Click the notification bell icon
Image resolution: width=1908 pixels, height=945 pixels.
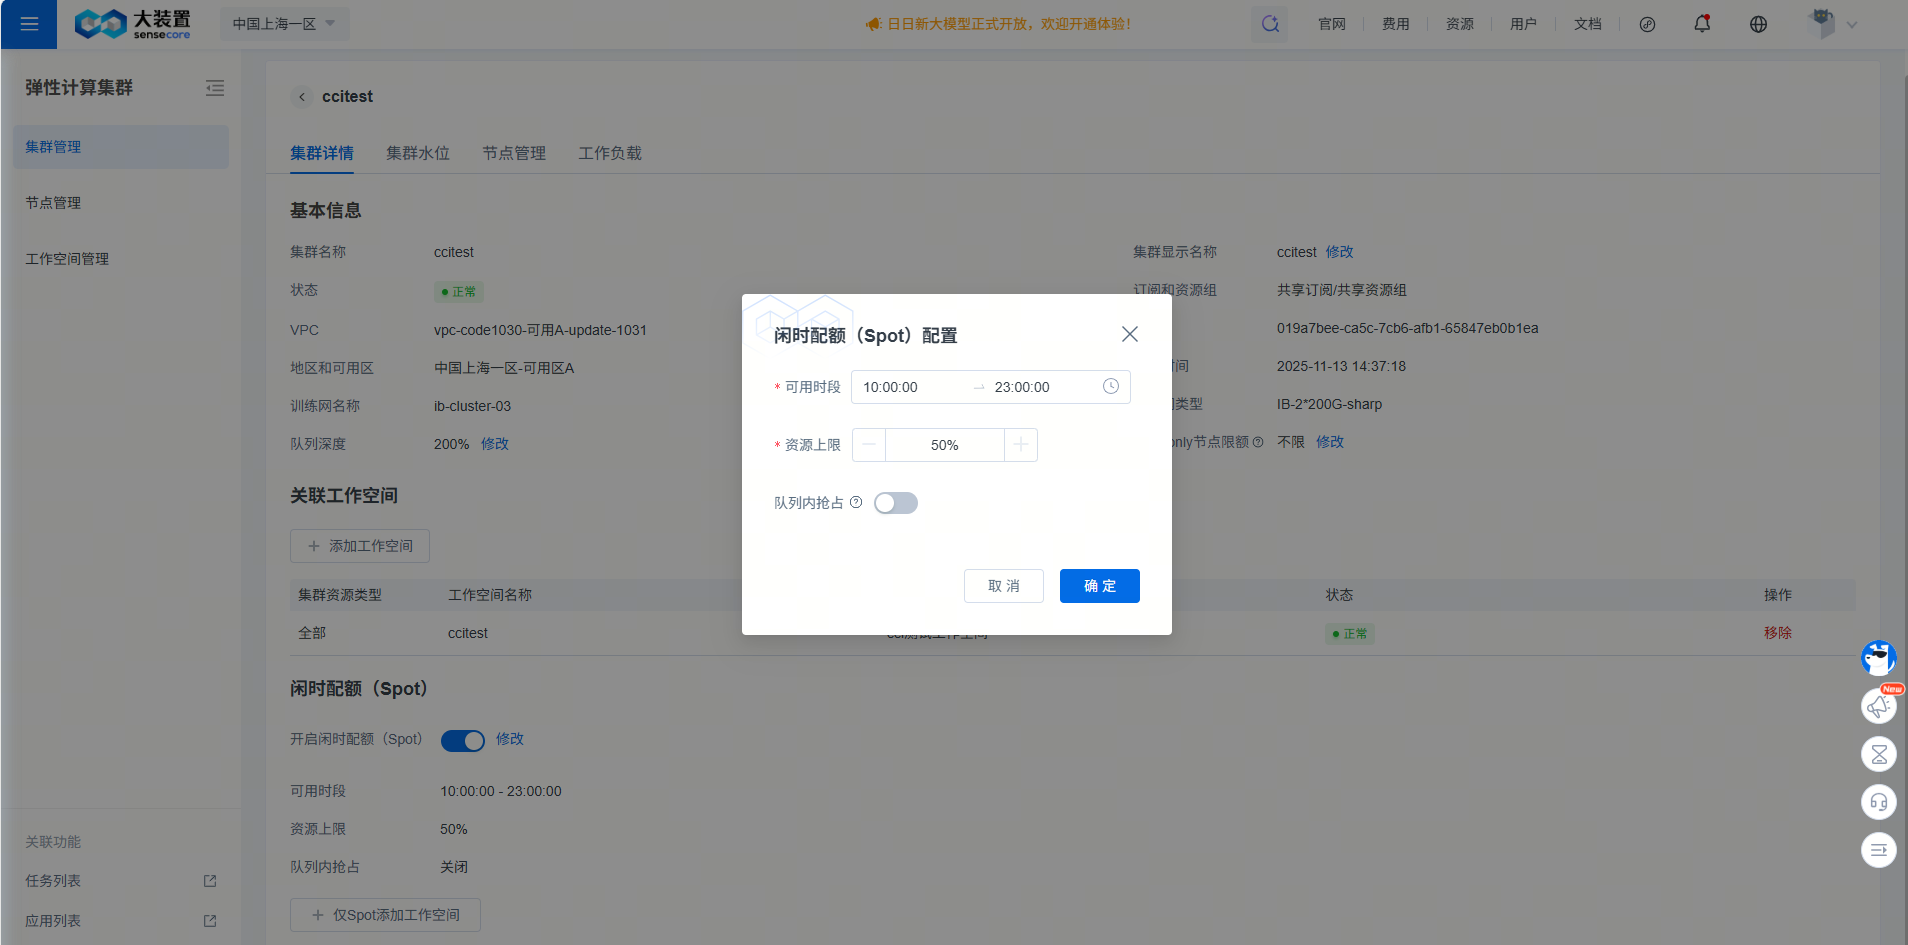1702,24
